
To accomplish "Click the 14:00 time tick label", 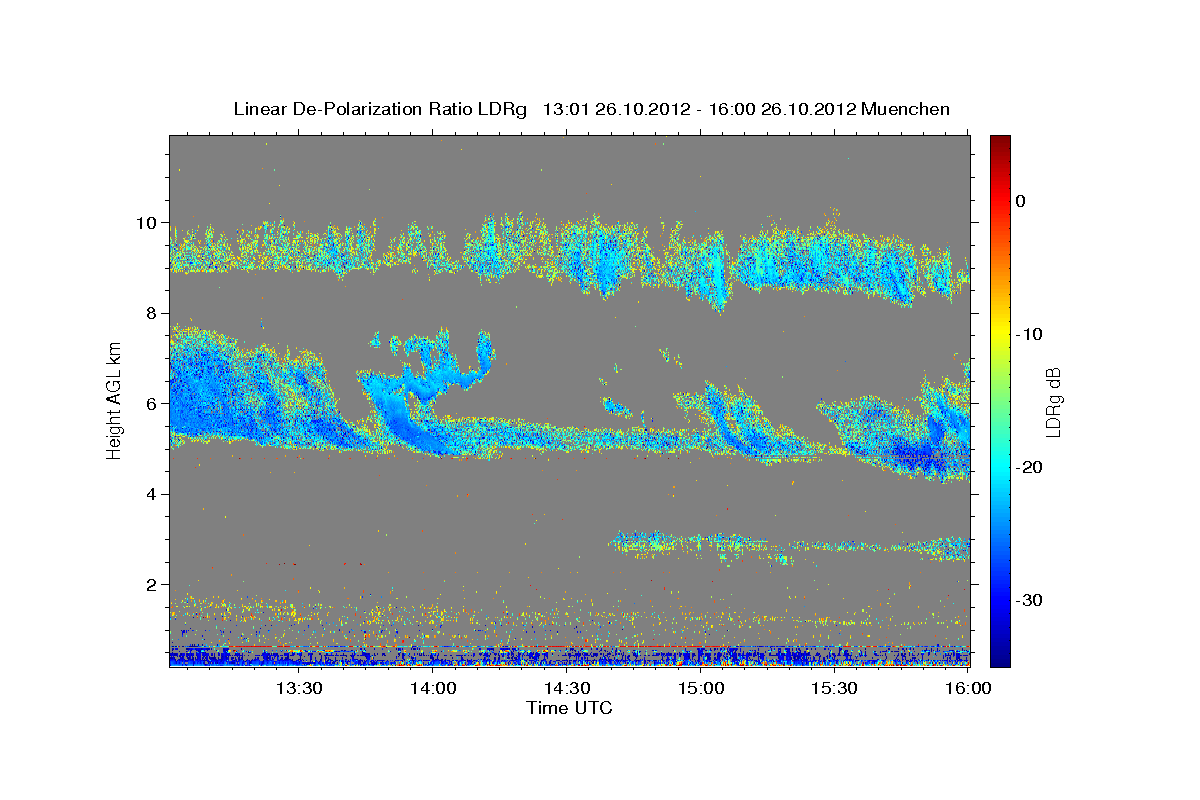I will point(433,688).
